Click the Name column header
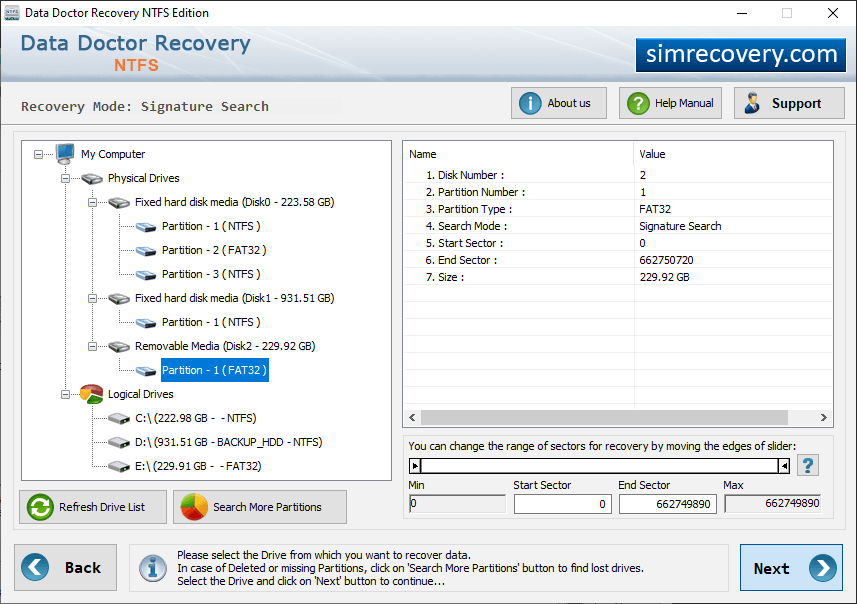Screen dimensions: 857x604 519,154
